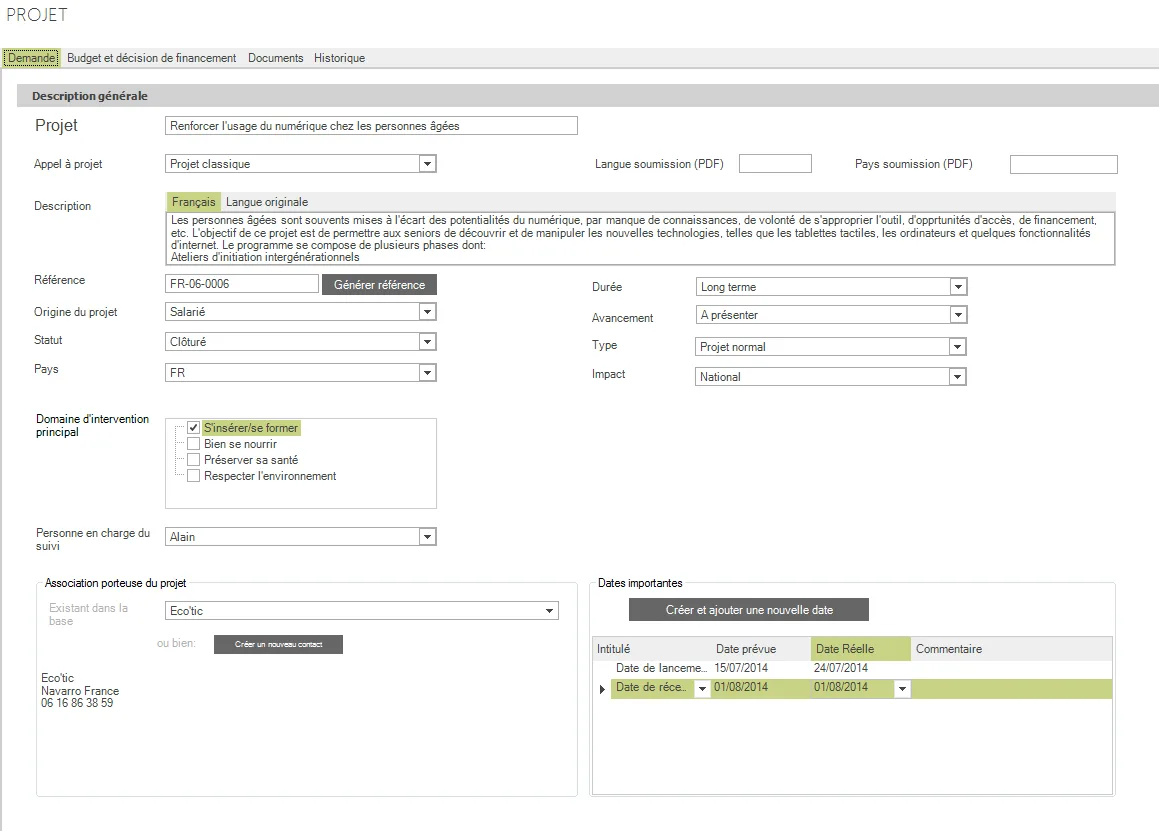Switch to Budget et décision de financement tab
1159x831 pixels.
152,58
